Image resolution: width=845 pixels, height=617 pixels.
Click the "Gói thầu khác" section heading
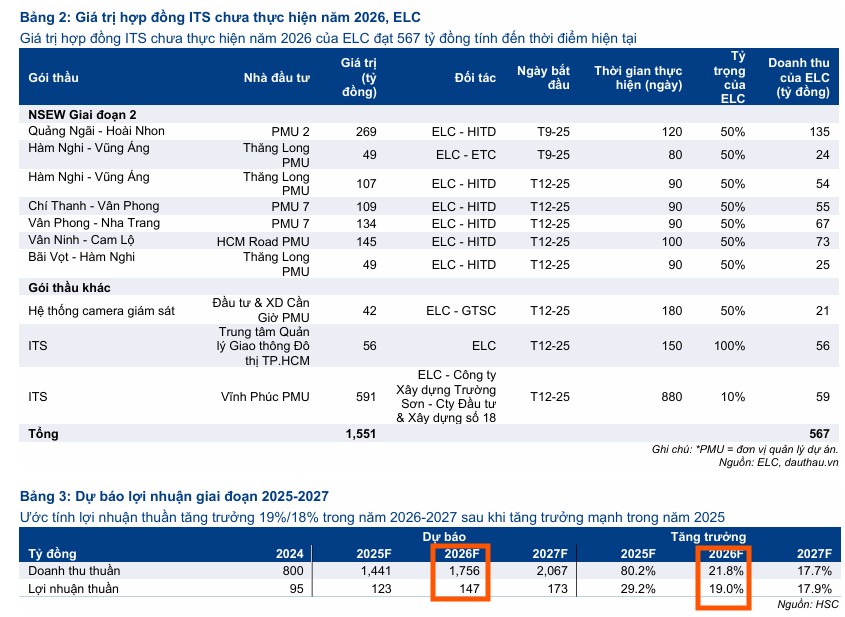click(x=70, y=287)
